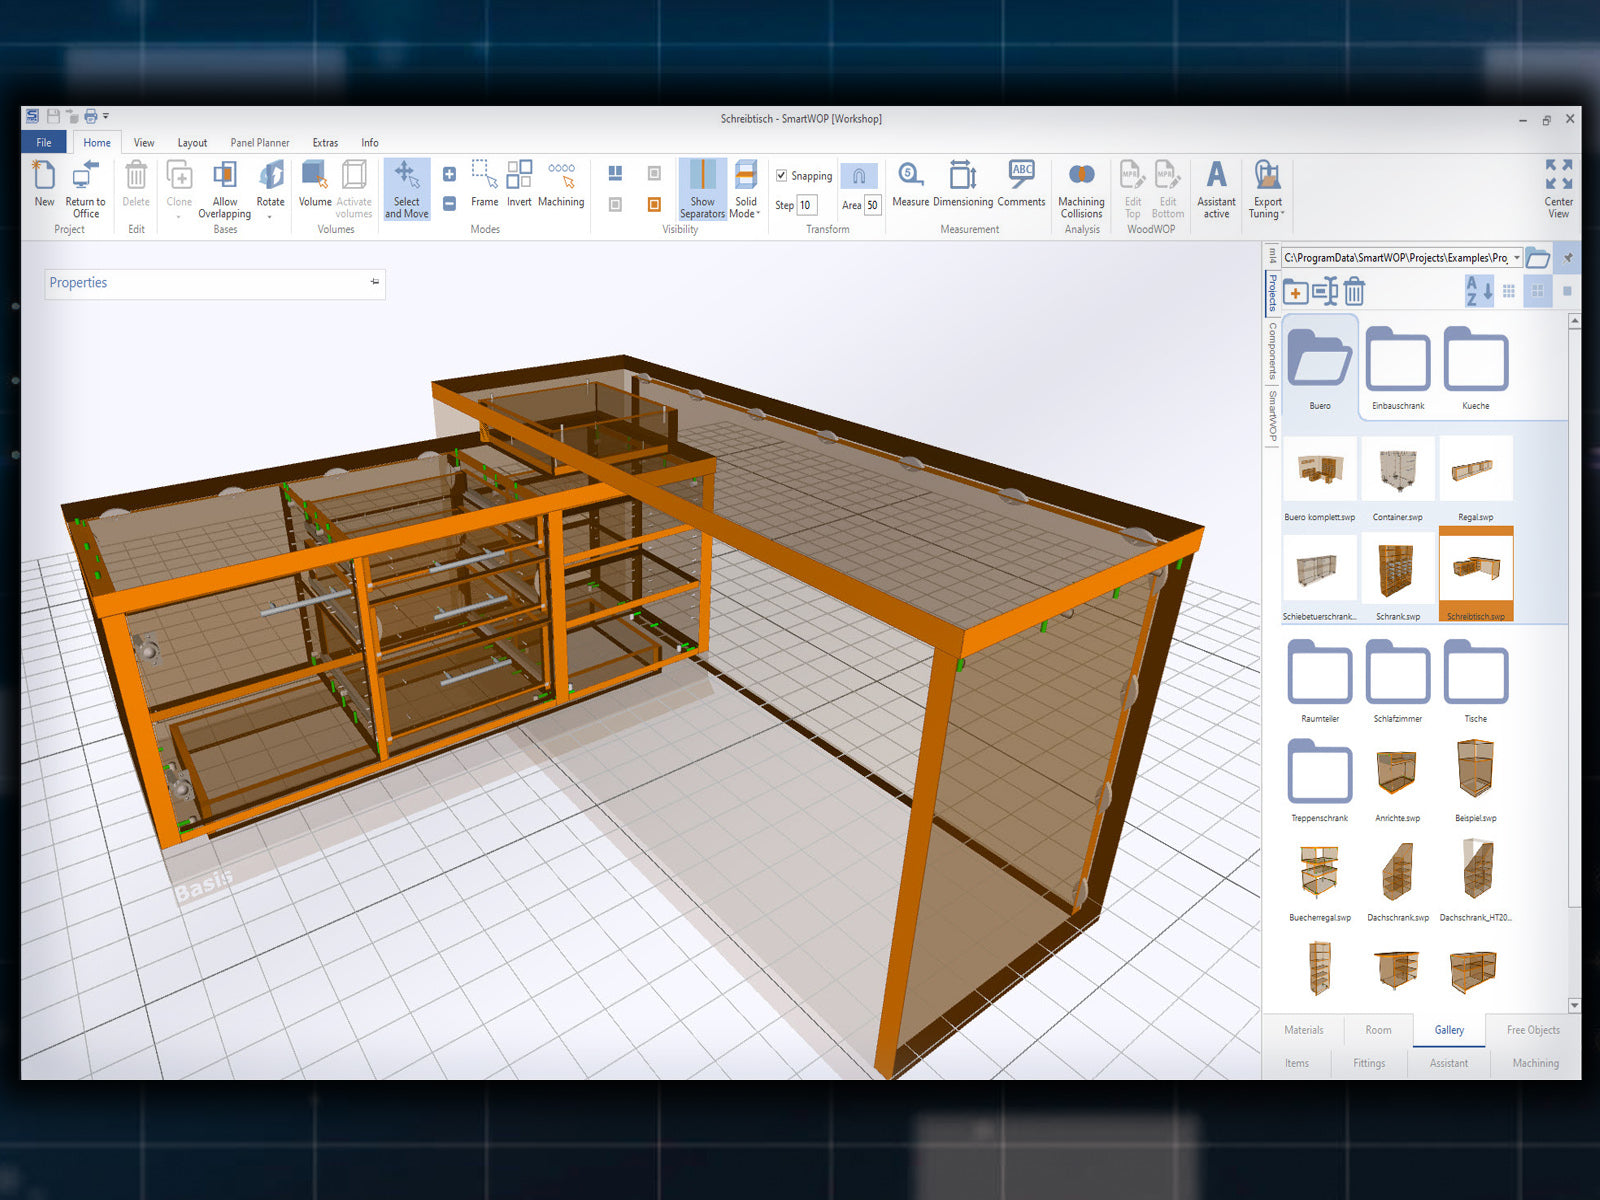The width and height of the screenshot is (1600, 1200).
Task: Activate the Select and Move mode
Action: click(406, 189)
